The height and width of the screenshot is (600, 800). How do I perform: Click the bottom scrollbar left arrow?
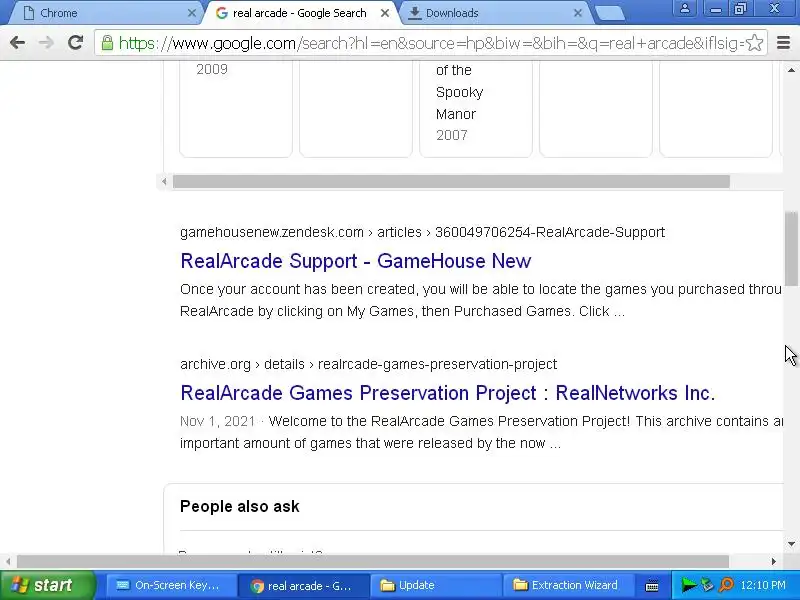click(x=8, y=562)
